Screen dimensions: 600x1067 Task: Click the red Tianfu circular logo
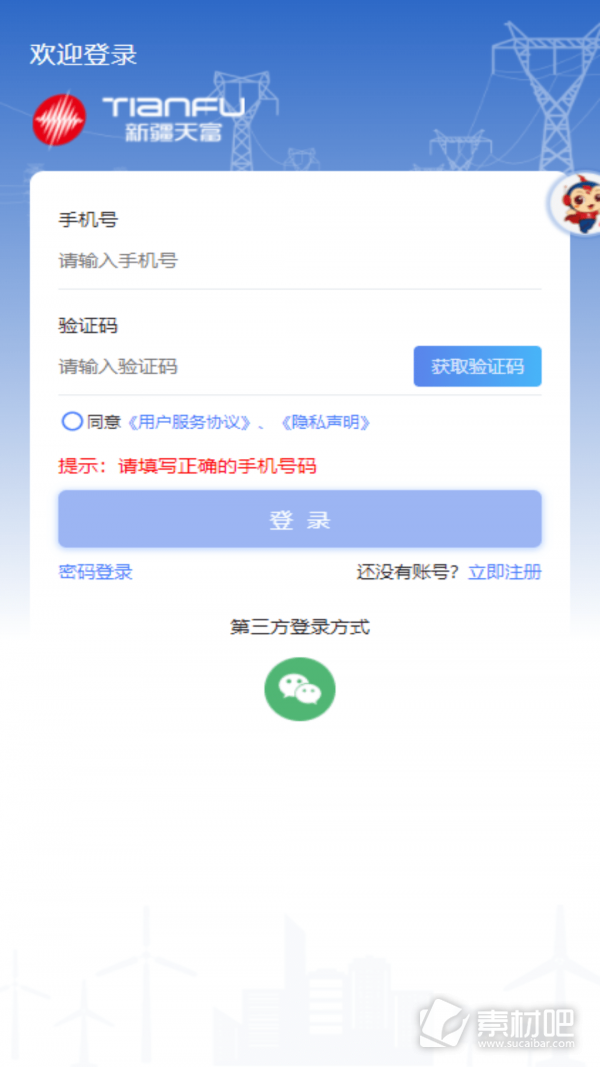coord(59,120)
